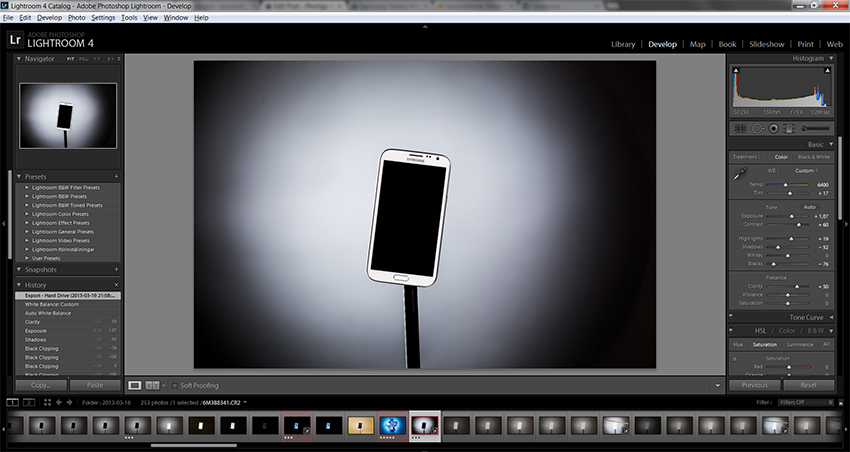Adjust the Temp slider handle
The width and height of the screenshot is (850, 452).
pyautogui.click(x=785, y=185)
